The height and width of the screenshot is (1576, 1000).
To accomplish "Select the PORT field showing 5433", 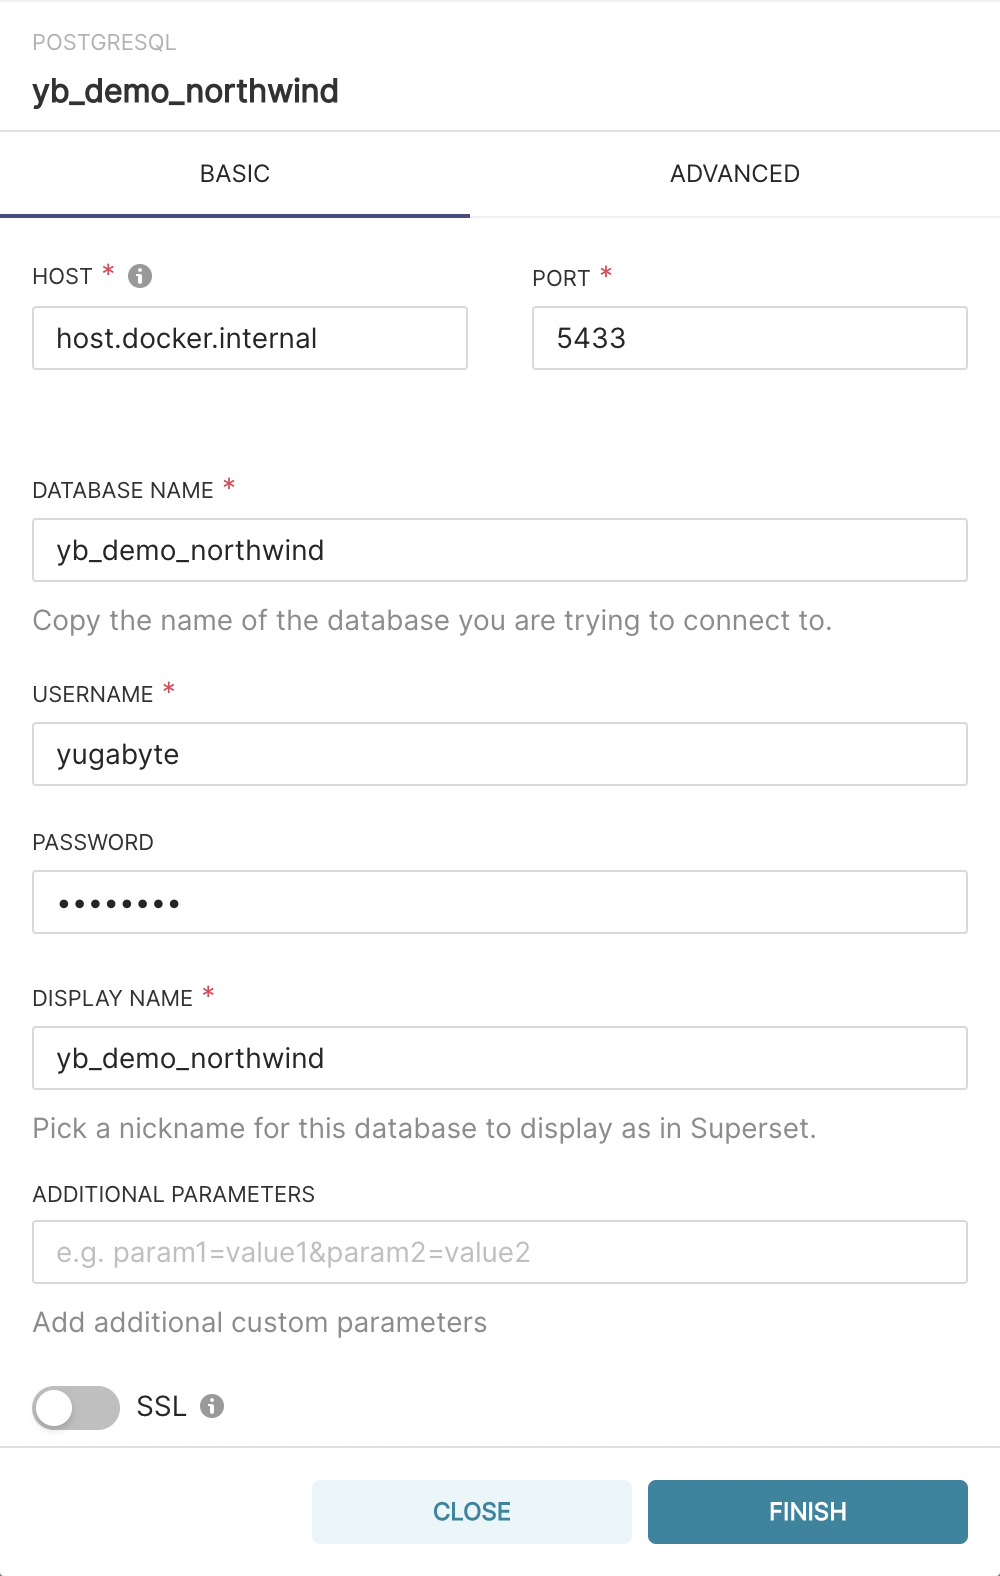I will [749, 338].
